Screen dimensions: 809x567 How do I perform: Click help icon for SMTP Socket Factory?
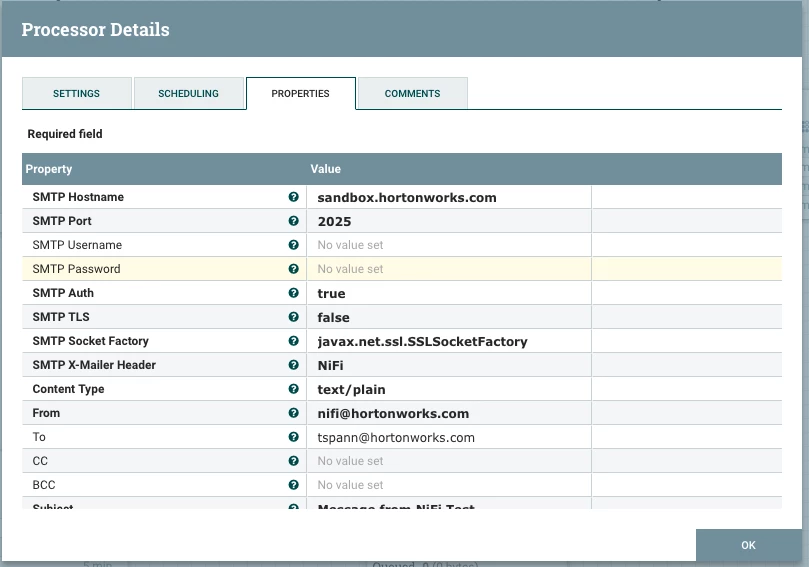[294, 341]
